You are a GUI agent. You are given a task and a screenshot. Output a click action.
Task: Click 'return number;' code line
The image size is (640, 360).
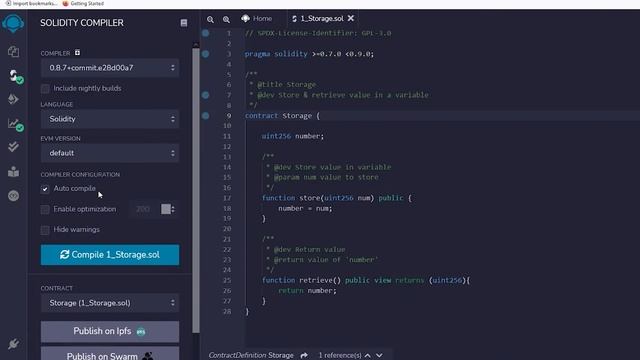coord(307,291)
